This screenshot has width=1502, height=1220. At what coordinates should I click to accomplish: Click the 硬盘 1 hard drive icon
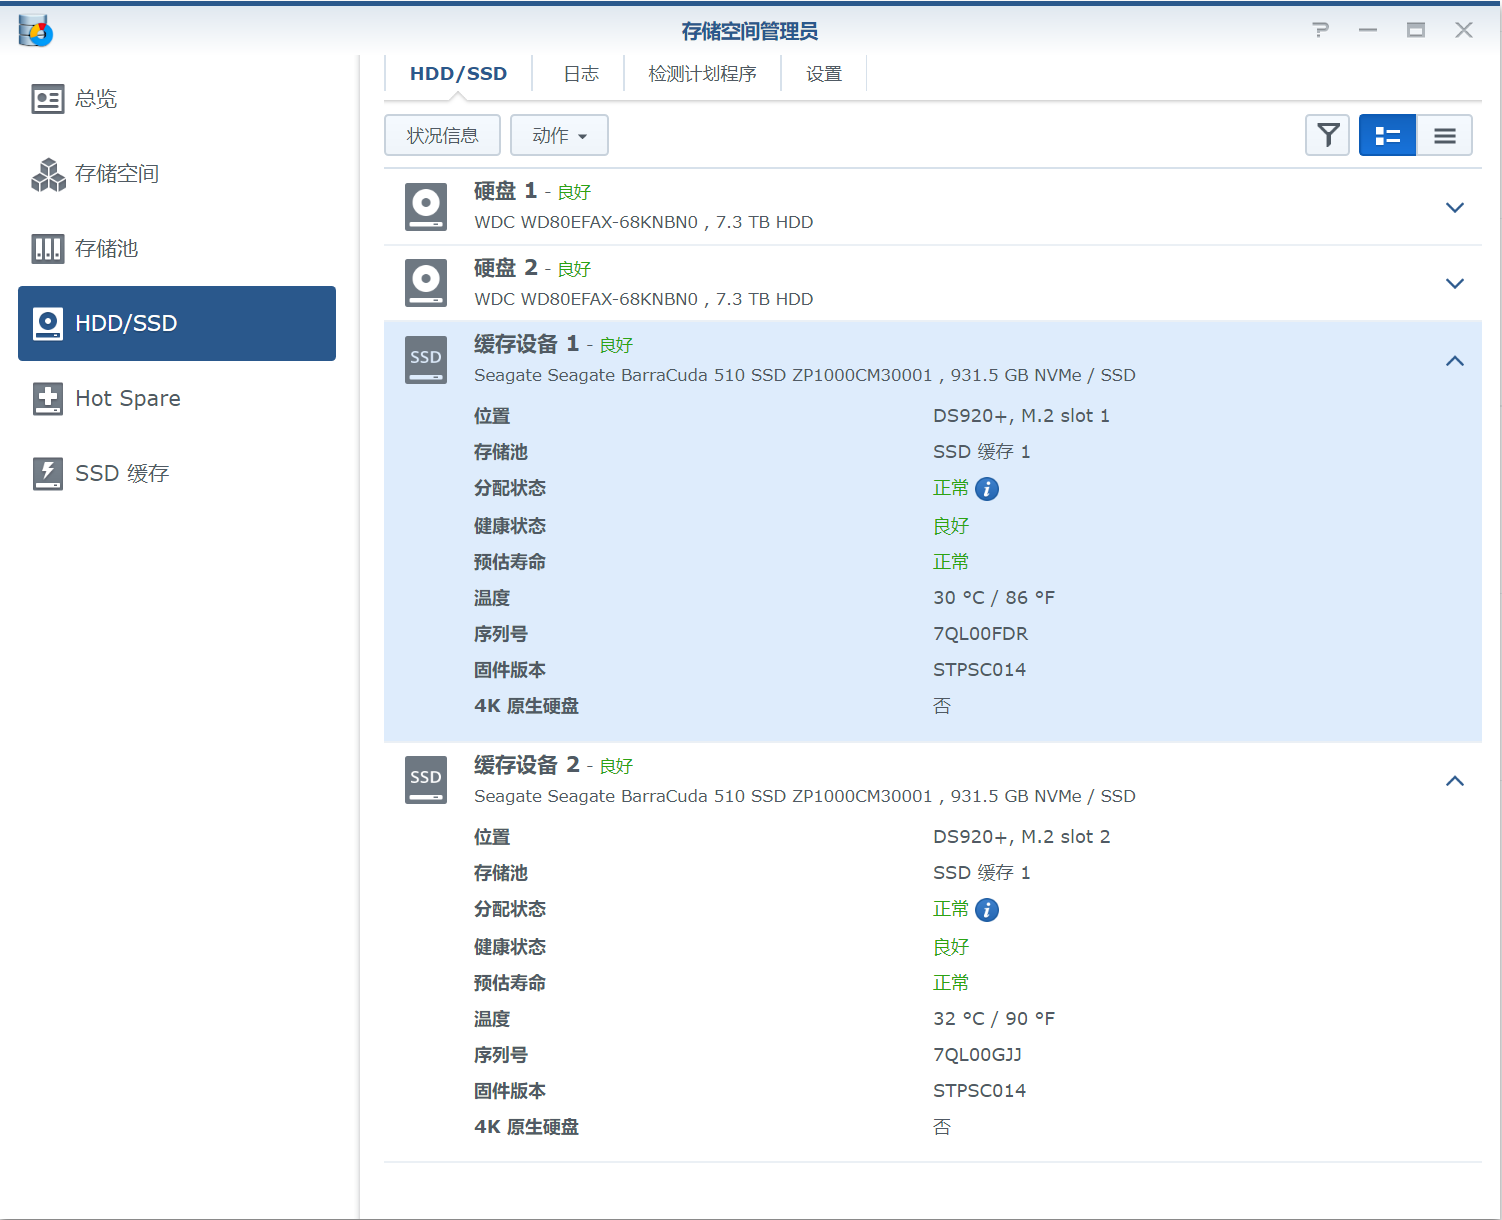[x=426, y=206]
